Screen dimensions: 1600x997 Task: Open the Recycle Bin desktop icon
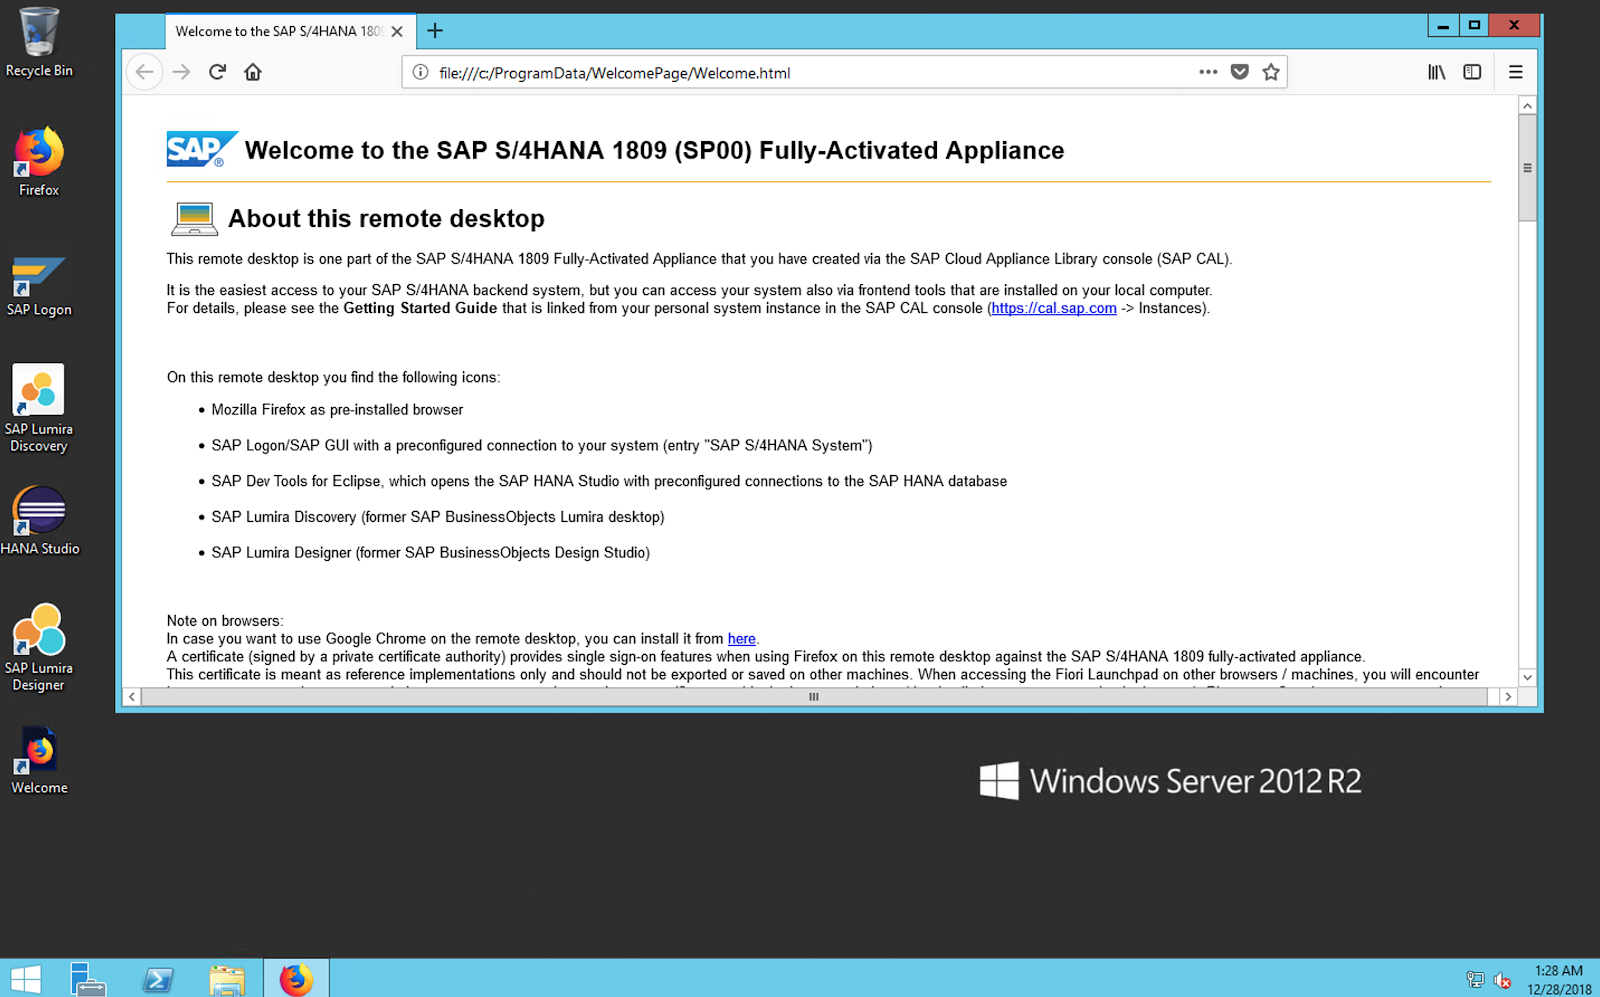39,42
